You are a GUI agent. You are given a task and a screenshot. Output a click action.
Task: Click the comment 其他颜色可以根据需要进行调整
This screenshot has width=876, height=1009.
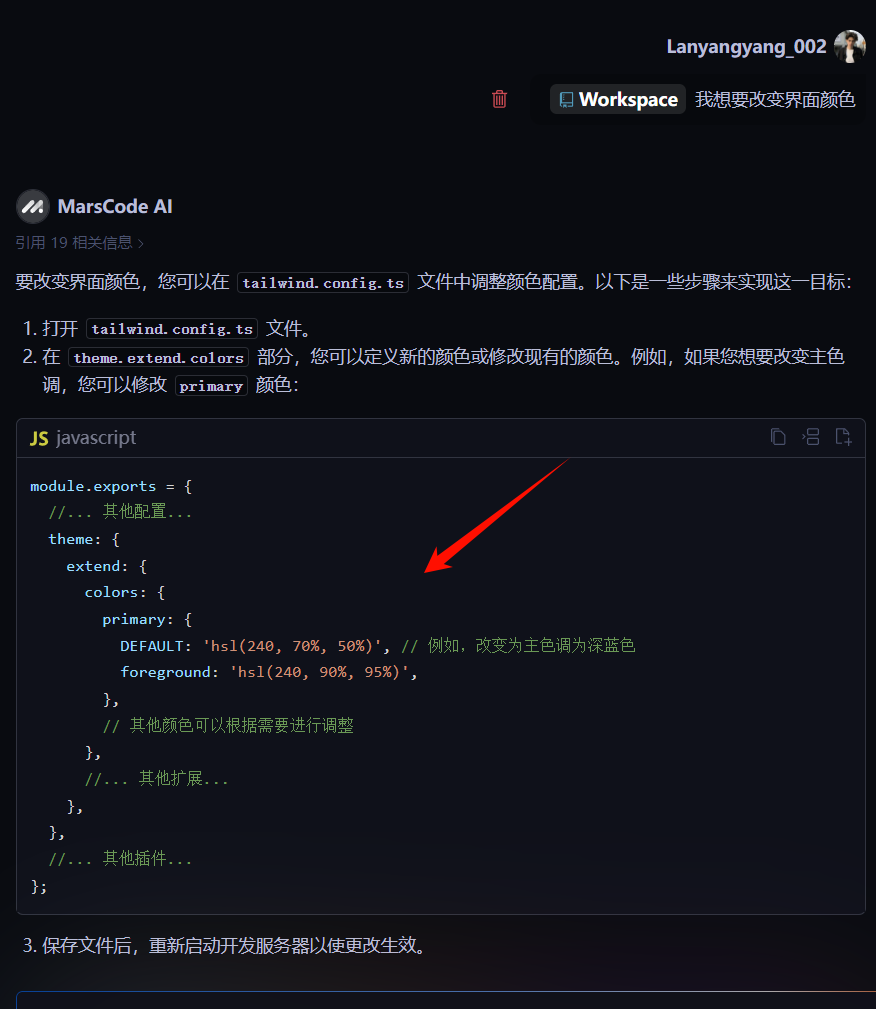coord(228,726)
